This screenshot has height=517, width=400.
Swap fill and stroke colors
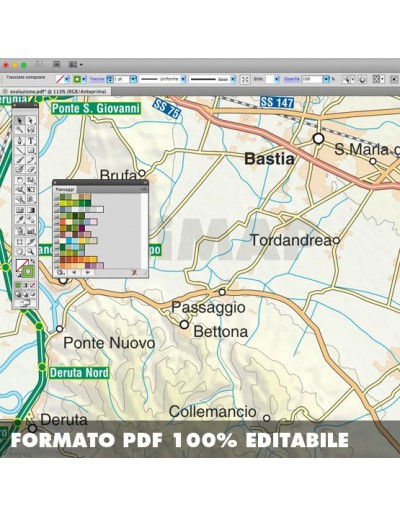33,261
